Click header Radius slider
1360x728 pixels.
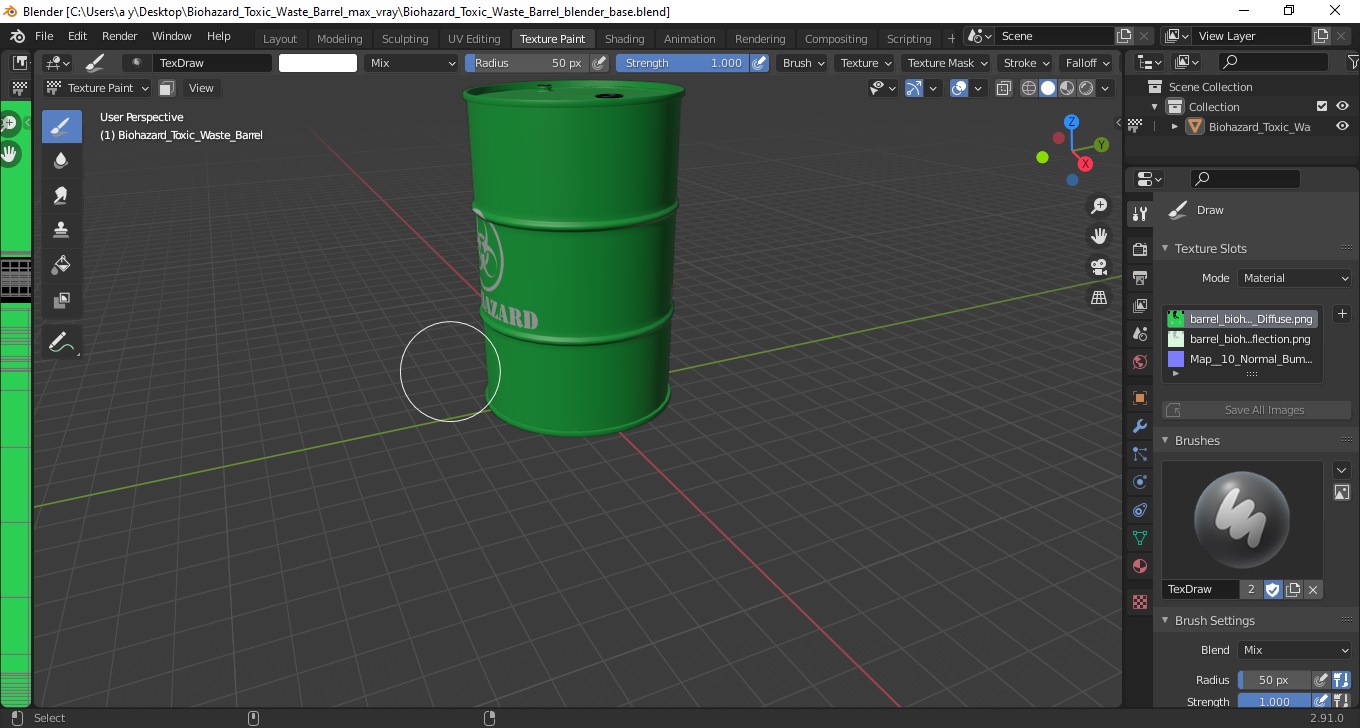click(x=527, y=63)
